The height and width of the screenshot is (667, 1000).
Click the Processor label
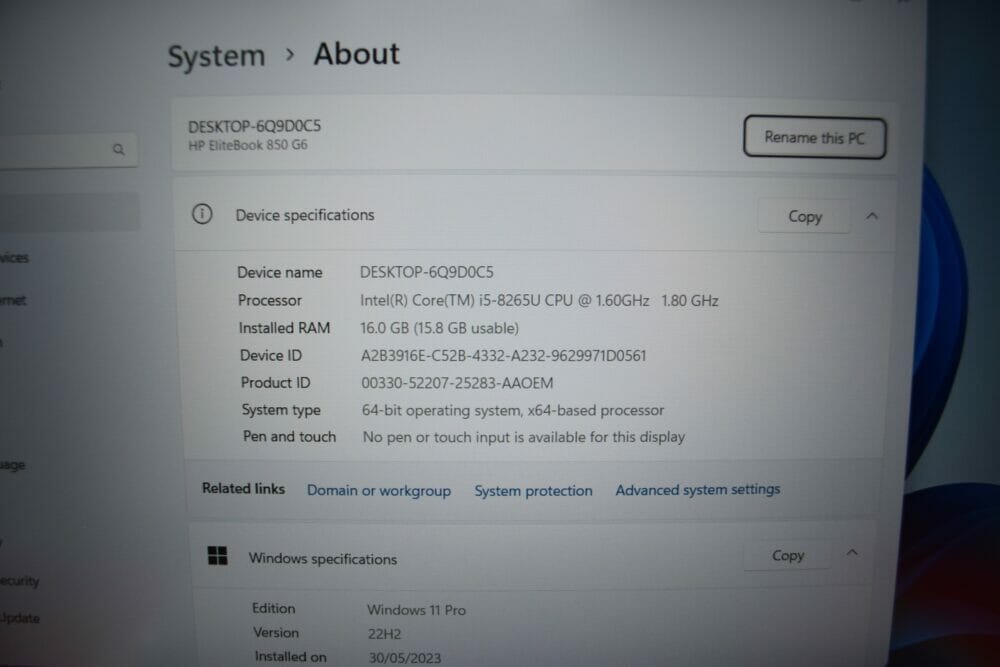point(270,300)
